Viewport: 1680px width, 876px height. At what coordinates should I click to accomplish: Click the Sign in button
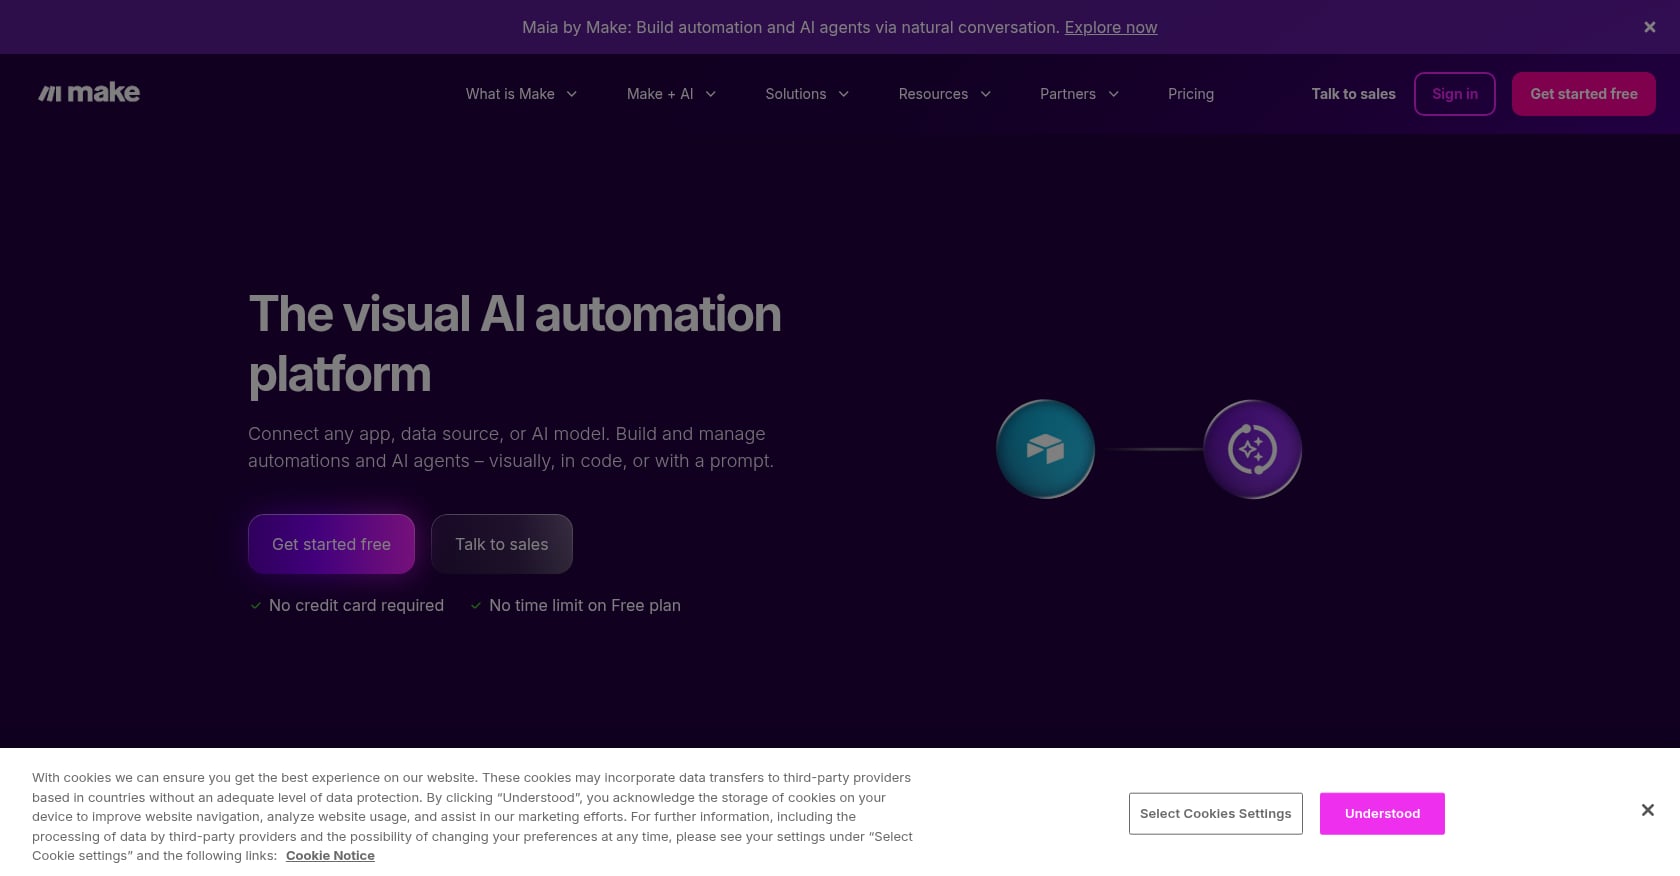tap(1455, 94)
